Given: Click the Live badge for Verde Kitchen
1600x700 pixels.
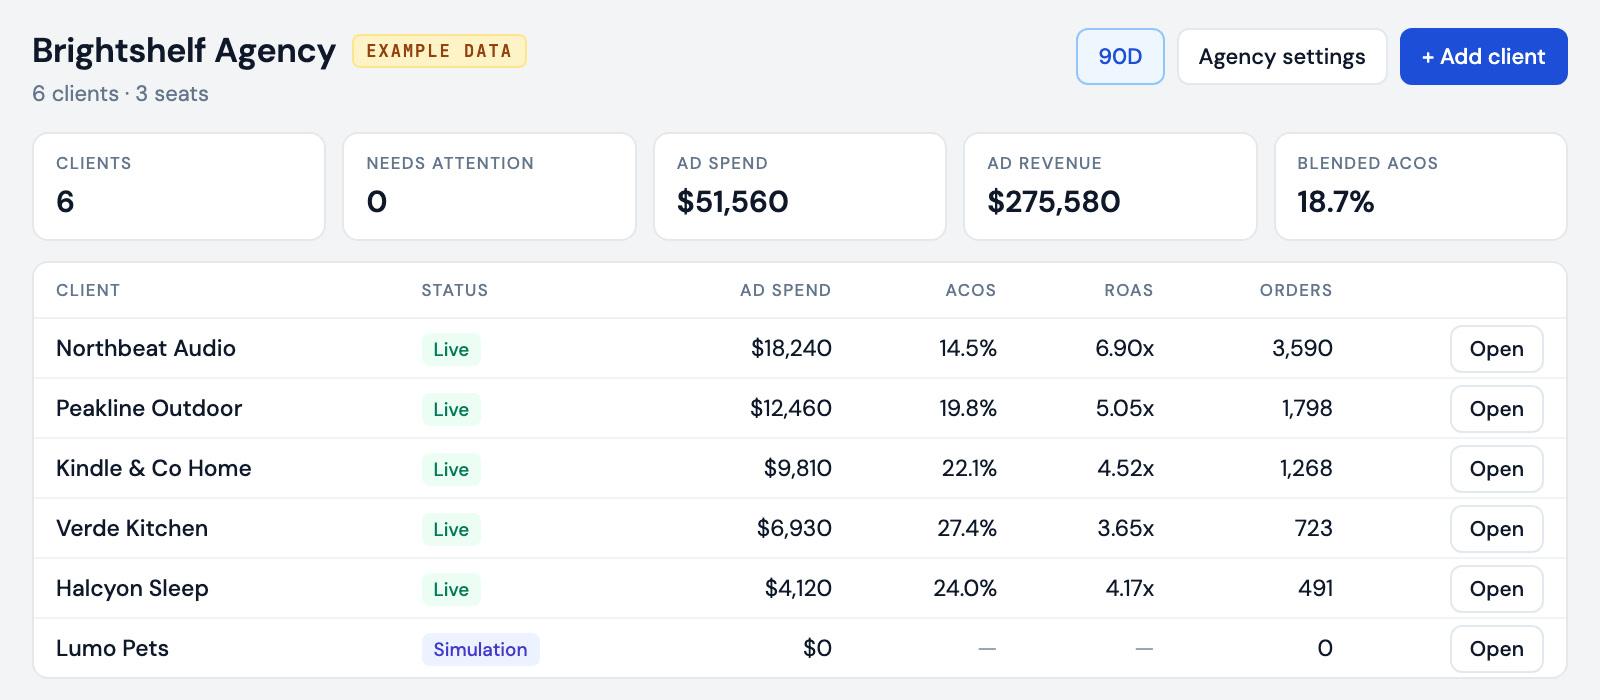Looking at the screenshot, I should [451, 529].
